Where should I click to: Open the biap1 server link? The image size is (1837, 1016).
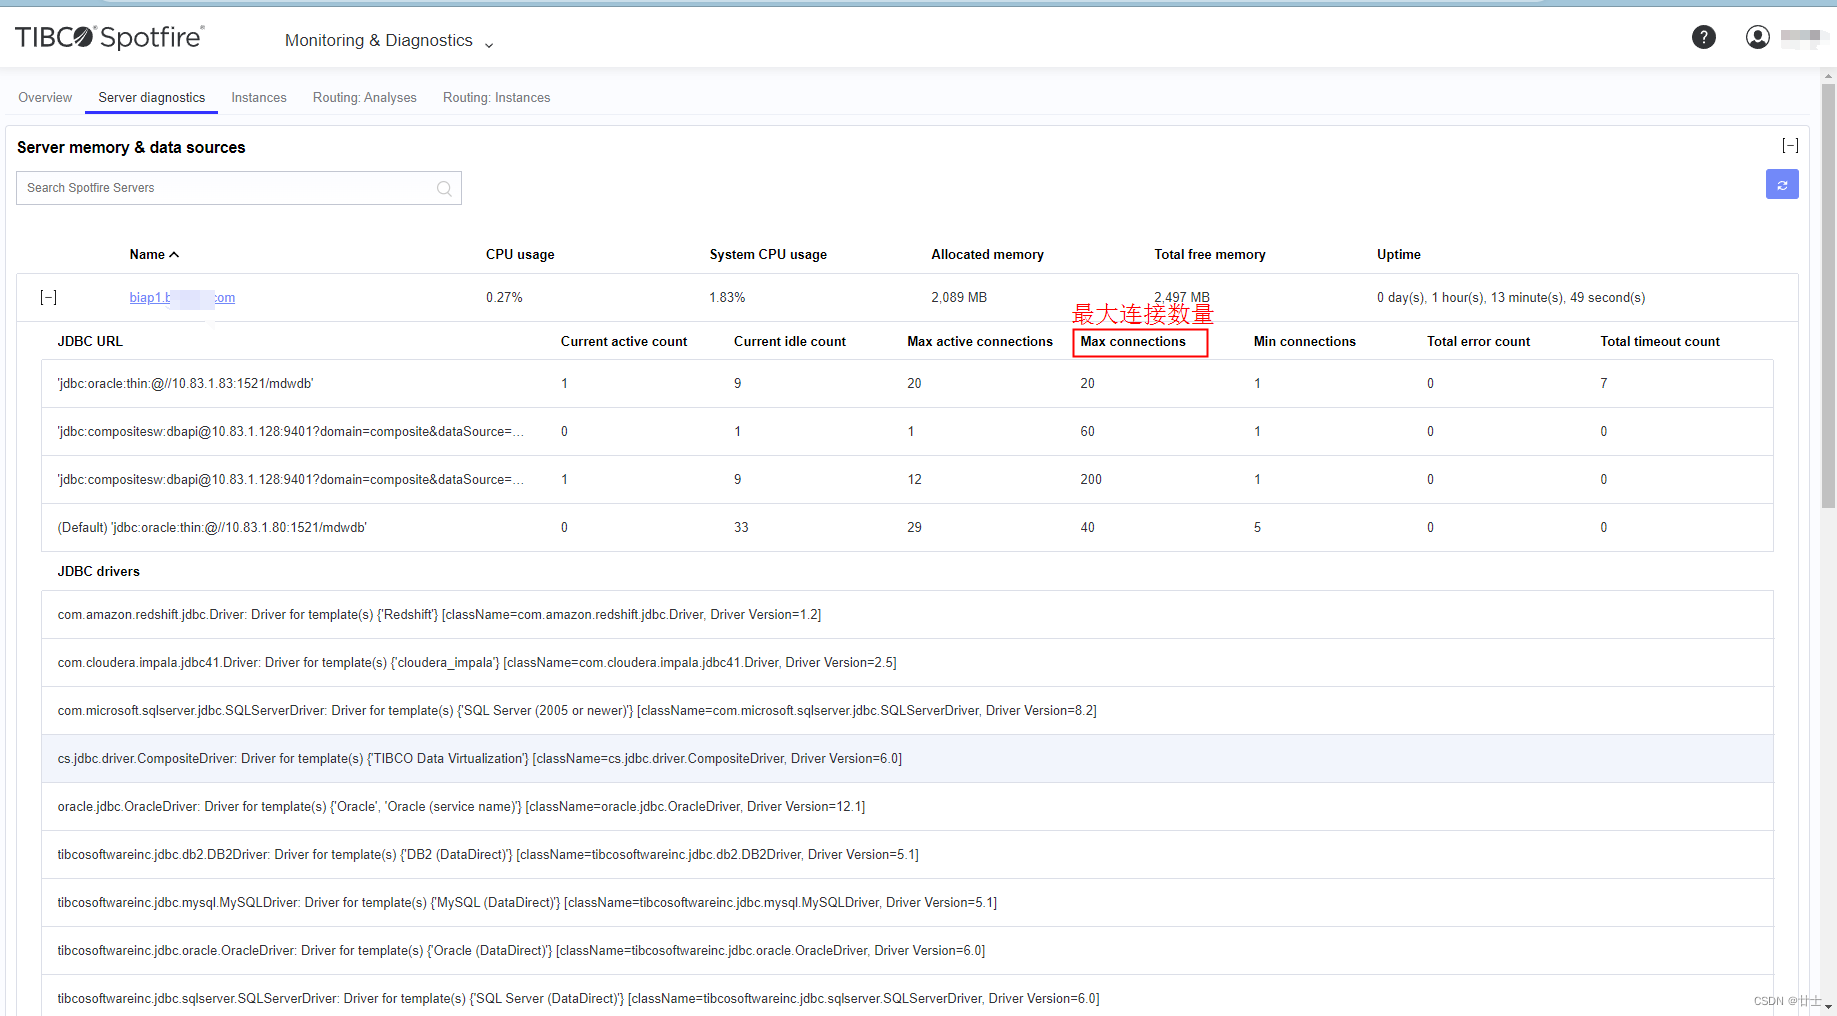pyautogui.click(x=182, y=298)
